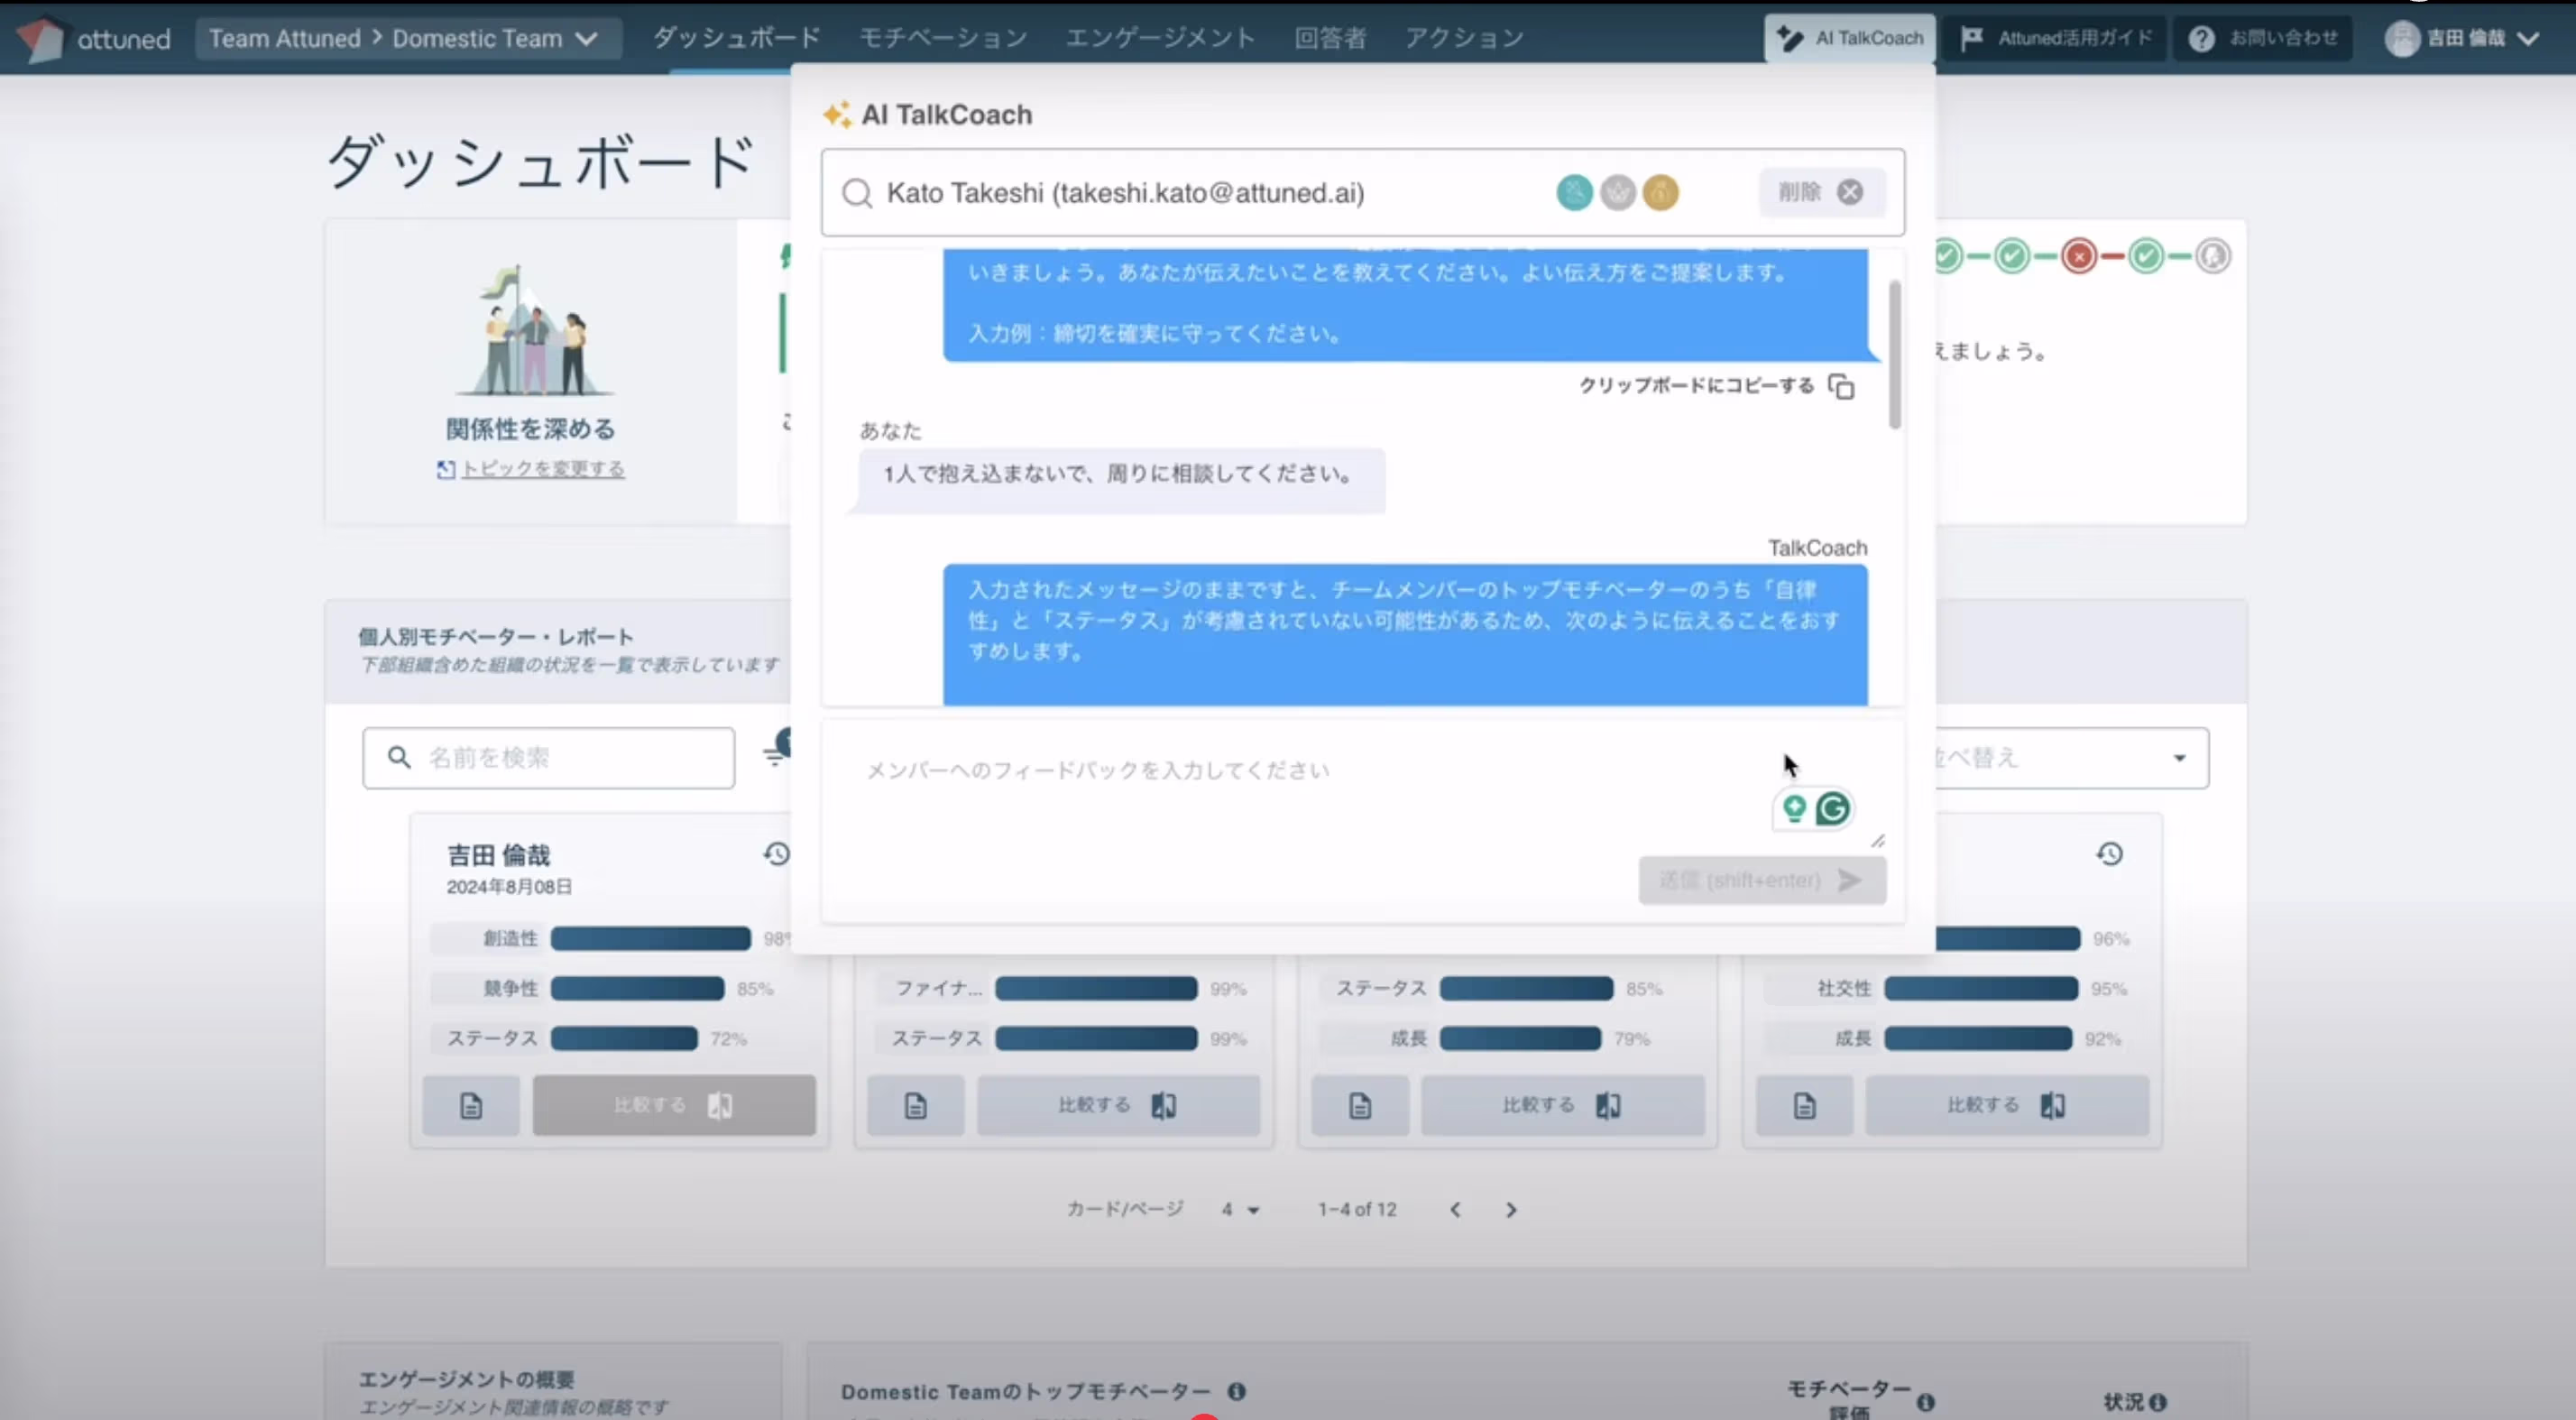
Task: Click the お問い合わせ help button
Action: (x=2263, y=38)
